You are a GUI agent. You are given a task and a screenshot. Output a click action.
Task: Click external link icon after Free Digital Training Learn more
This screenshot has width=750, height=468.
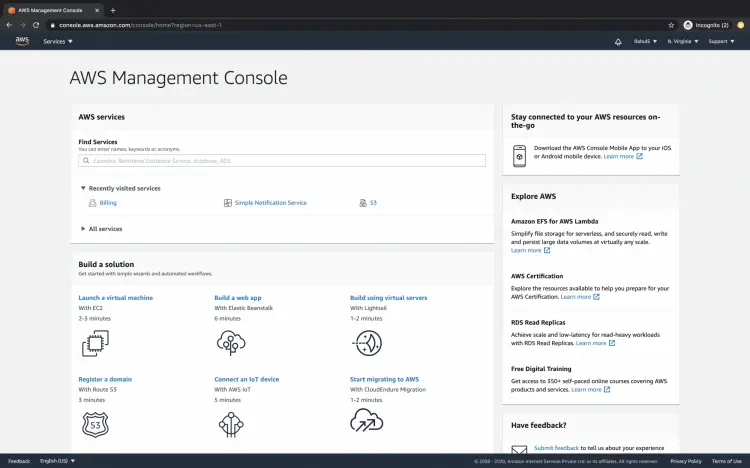(x=607, y=390)
